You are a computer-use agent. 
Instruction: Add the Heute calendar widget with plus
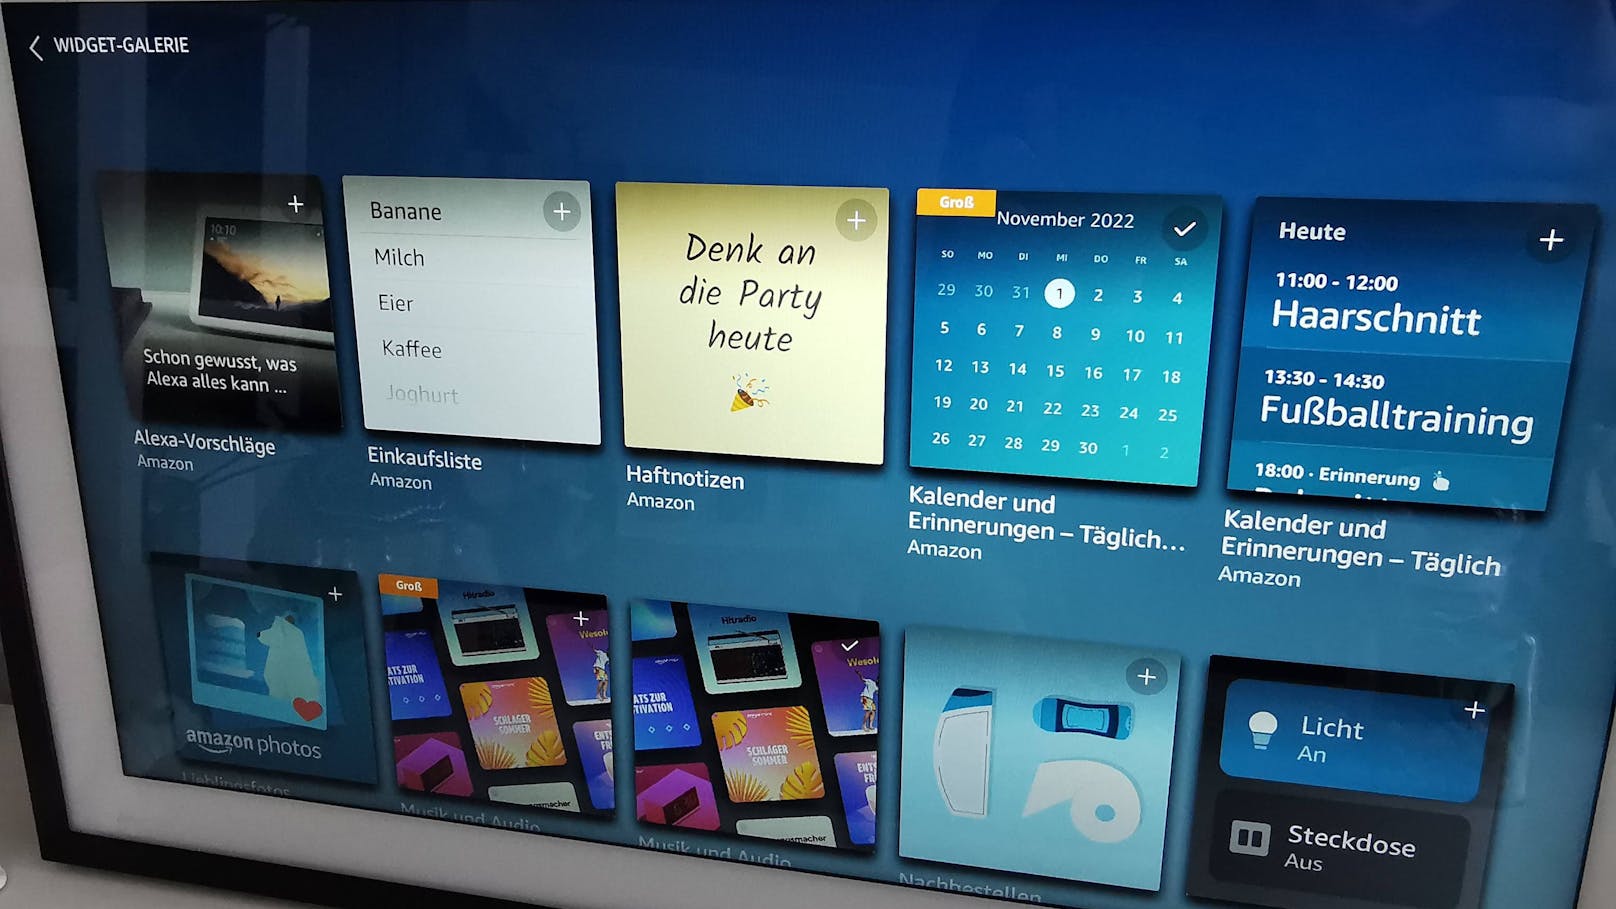click(x=1551, y=240)
